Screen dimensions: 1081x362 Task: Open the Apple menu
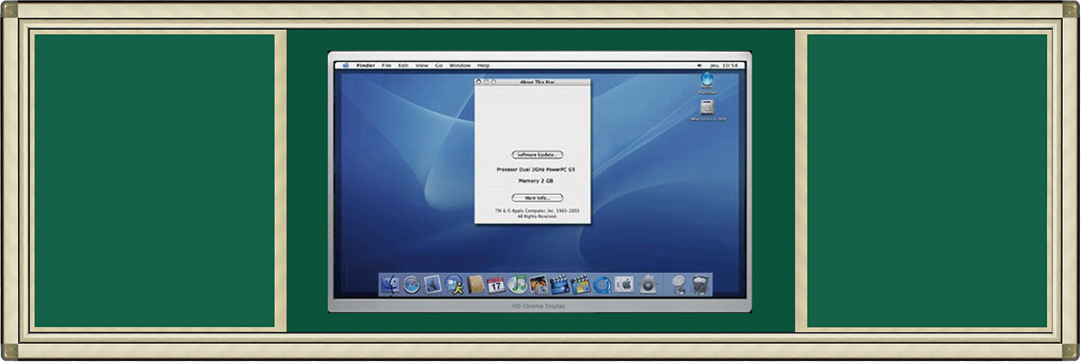(x=345, y=66)
